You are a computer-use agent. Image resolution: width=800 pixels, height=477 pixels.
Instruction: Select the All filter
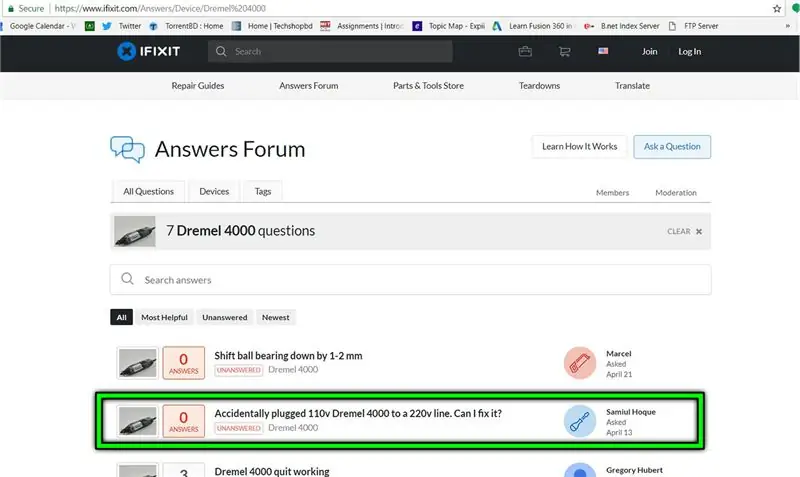coord(121,317)
